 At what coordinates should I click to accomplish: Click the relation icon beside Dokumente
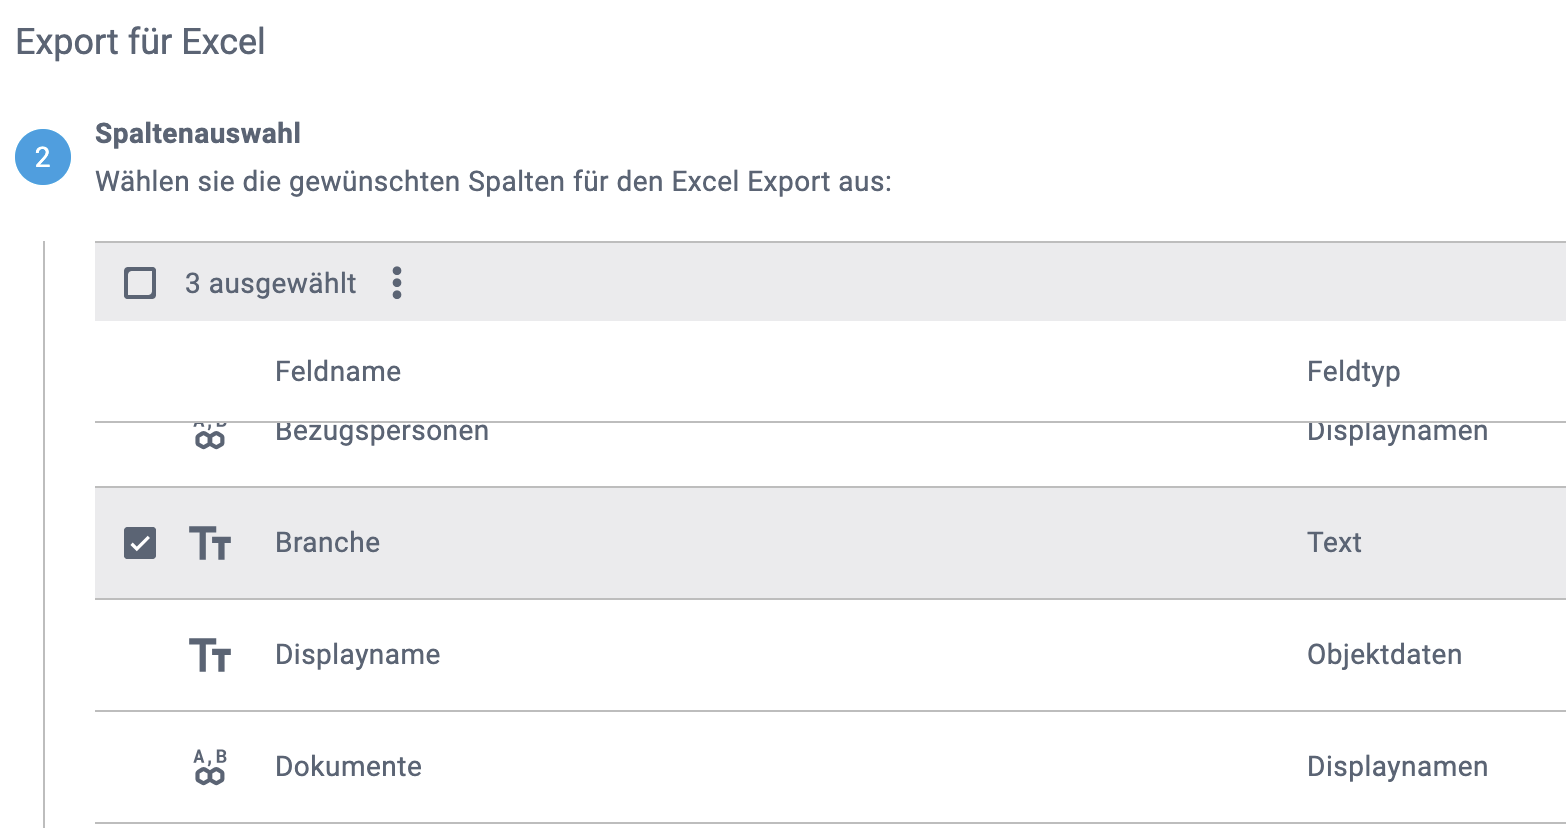pos(210,767)
